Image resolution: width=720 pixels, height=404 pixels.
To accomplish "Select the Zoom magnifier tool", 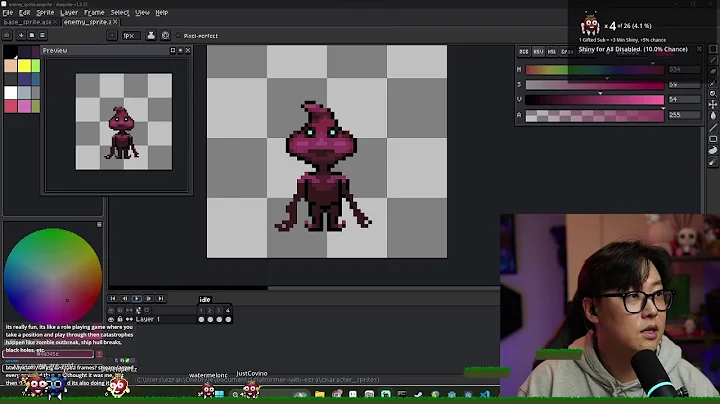I will (x=713, y=94).
